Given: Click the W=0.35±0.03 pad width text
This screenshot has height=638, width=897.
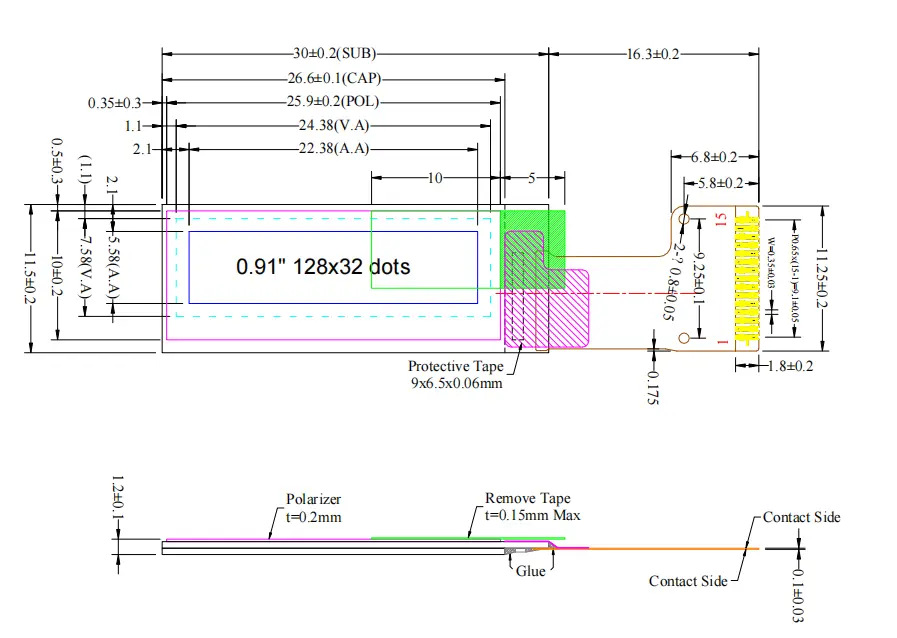Looking at the screenshot, I should [771, 263].
